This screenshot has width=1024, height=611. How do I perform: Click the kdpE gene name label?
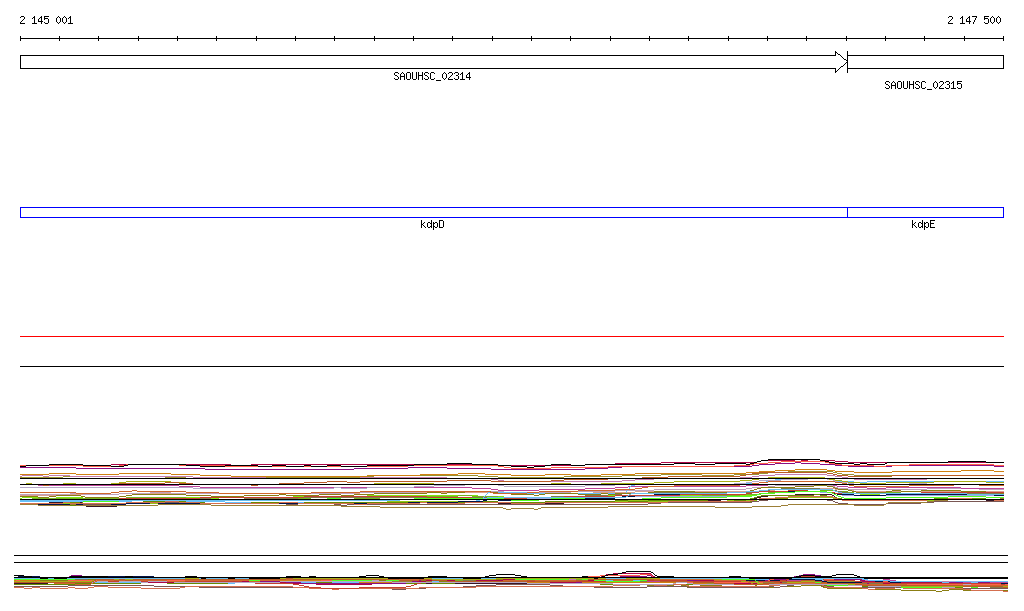pos(923,225)
